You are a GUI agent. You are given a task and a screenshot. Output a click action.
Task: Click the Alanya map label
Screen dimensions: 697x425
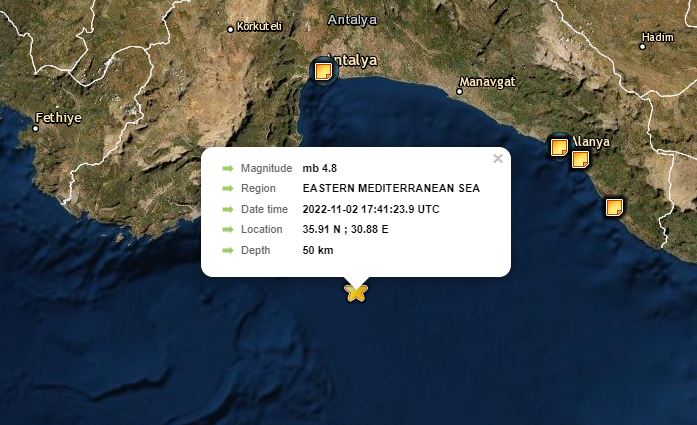pyautogui.click(x=591, y=142)
